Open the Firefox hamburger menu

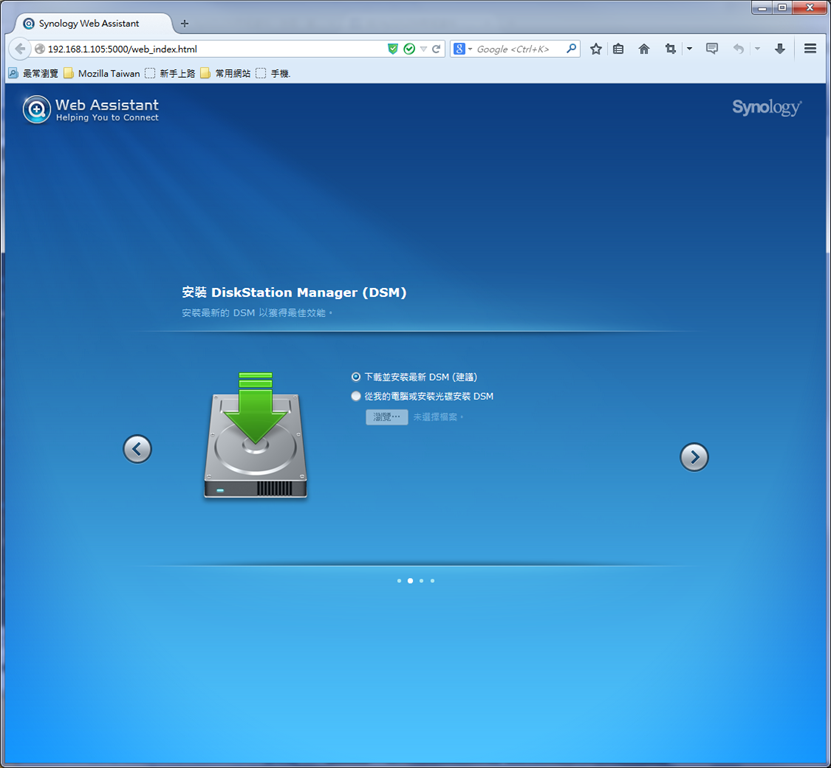[x=810, y=49]
